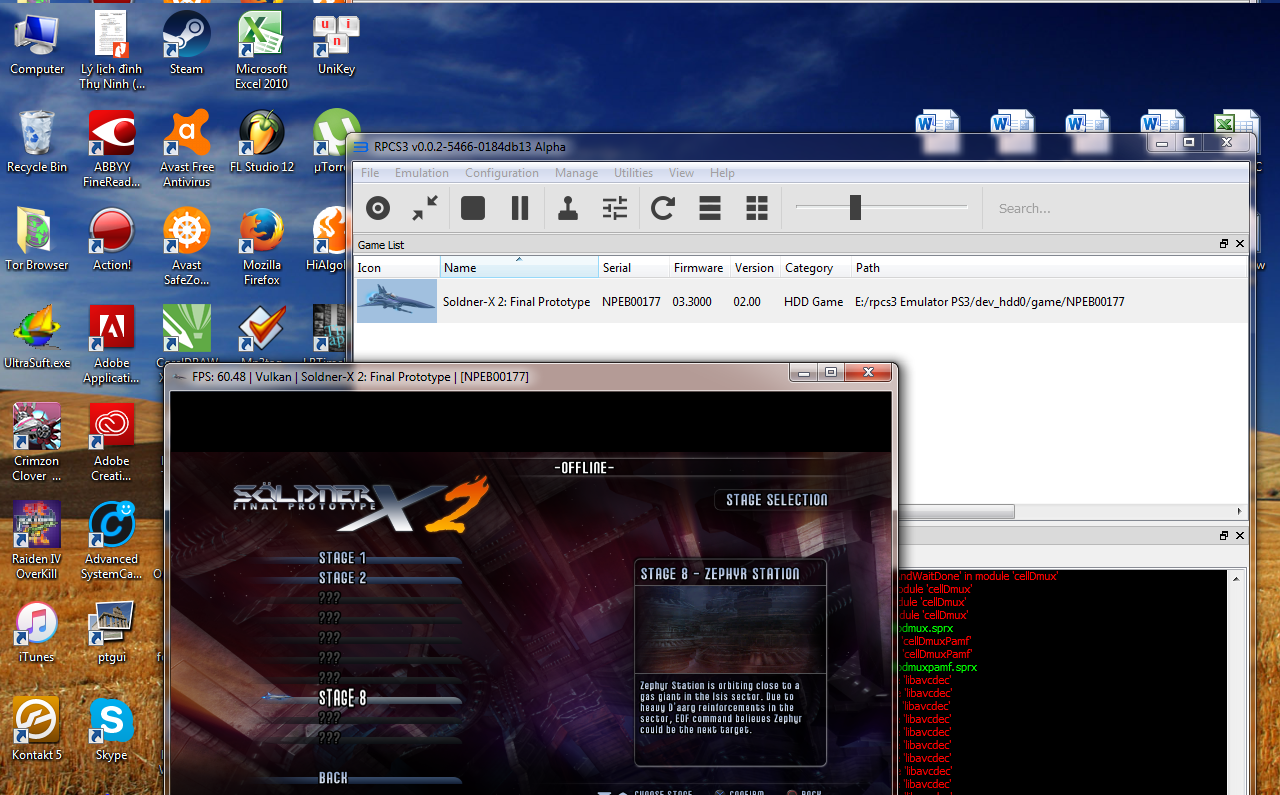1280x795 pixels.
Task: Sort the game list by Version column
Action: click(755, 267)
